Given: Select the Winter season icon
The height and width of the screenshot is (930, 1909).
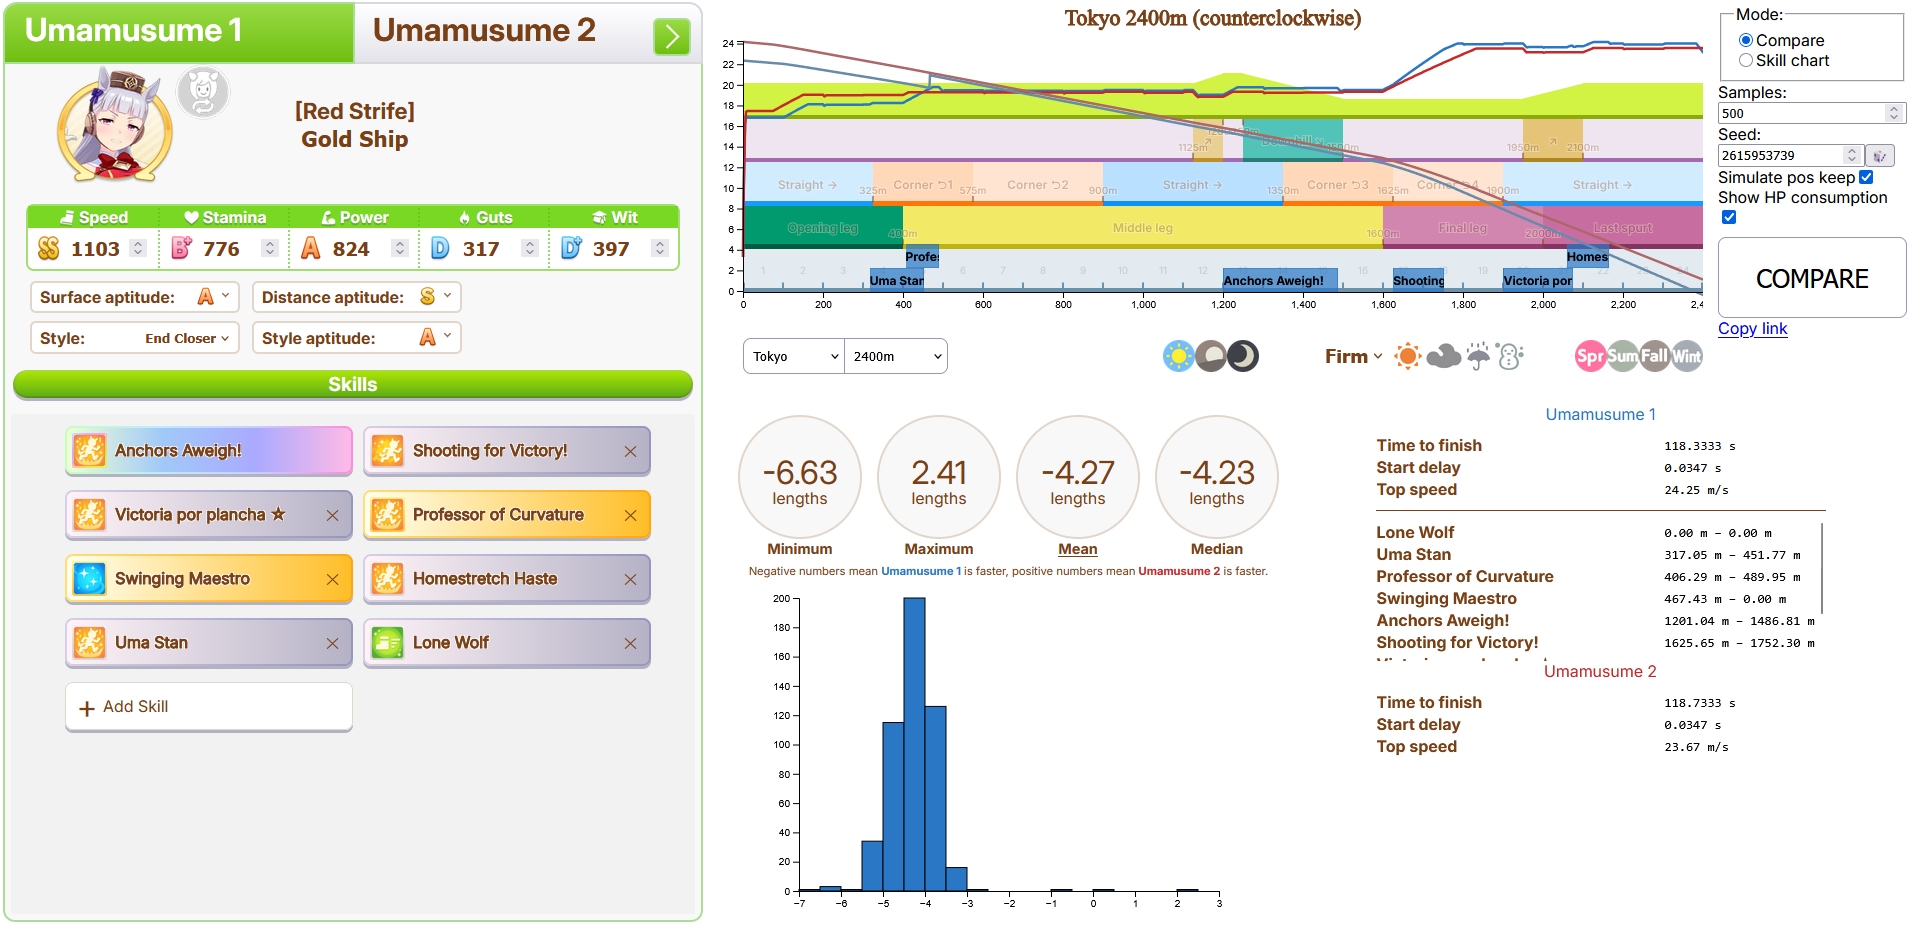Looking at the screenshot, I should click(x=1686, y=356).
